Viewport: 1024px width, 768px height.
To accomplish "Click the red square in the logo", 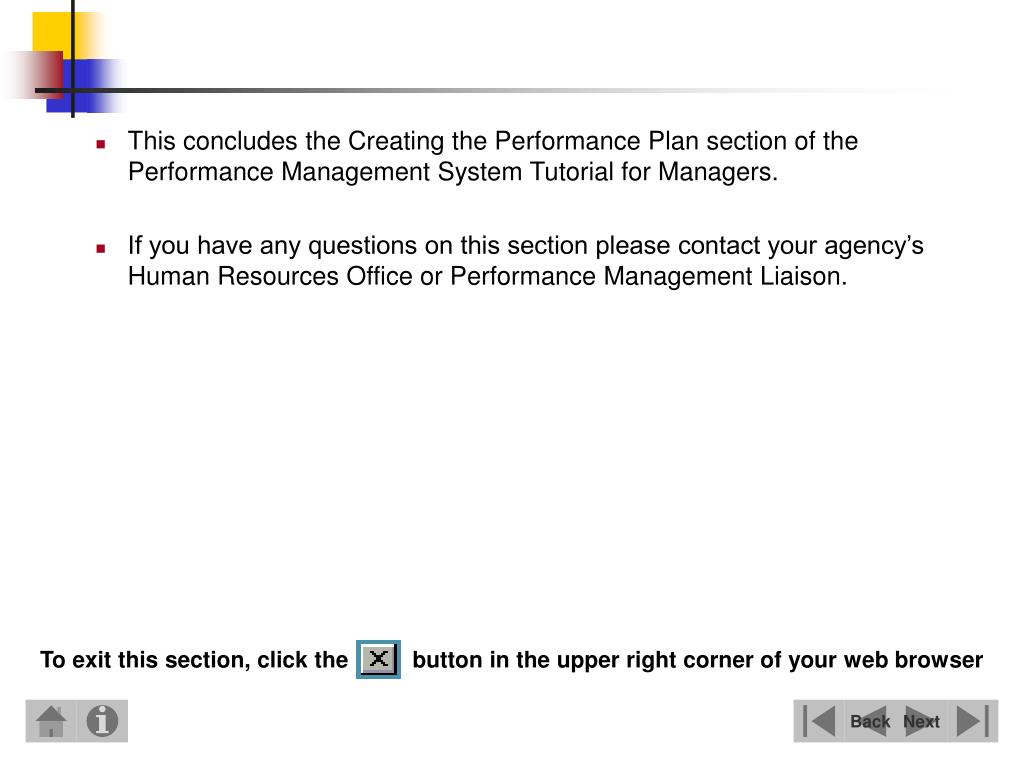I will (39, 74).
